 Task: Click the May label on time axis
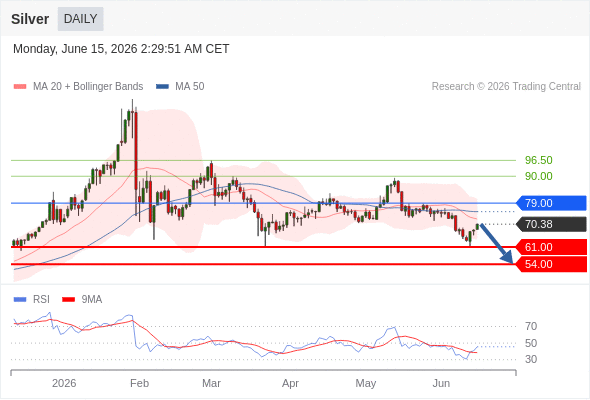click(x=366, y=383)
